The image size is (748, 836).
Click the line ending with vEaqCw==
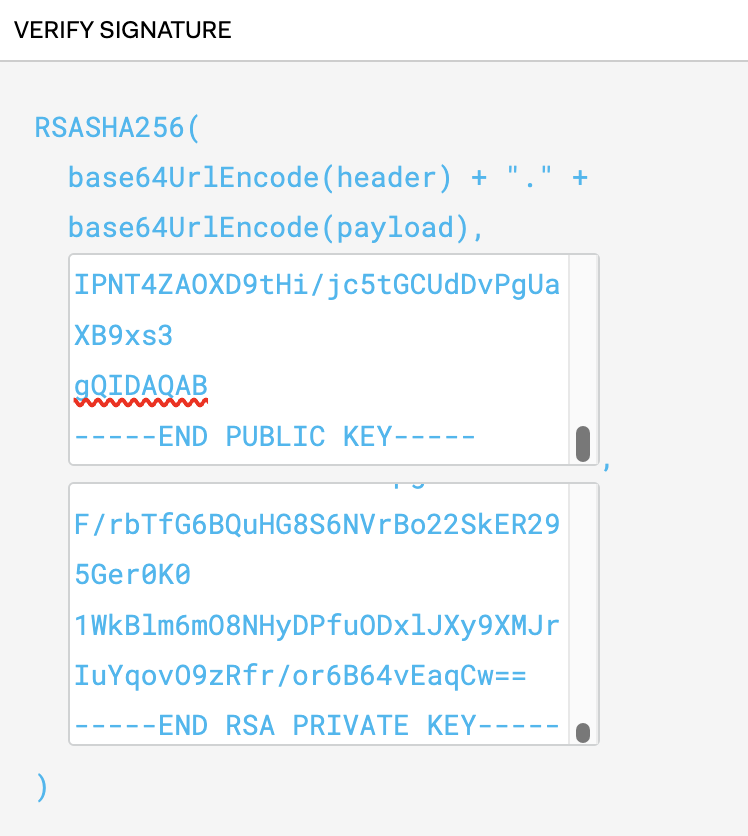tap(300, 677)
